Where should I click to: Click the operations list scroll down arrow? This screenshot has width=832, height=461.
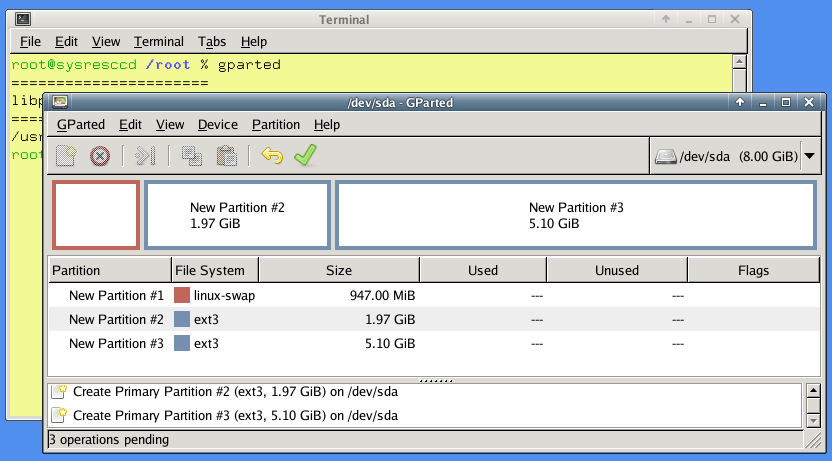point(813,421)
